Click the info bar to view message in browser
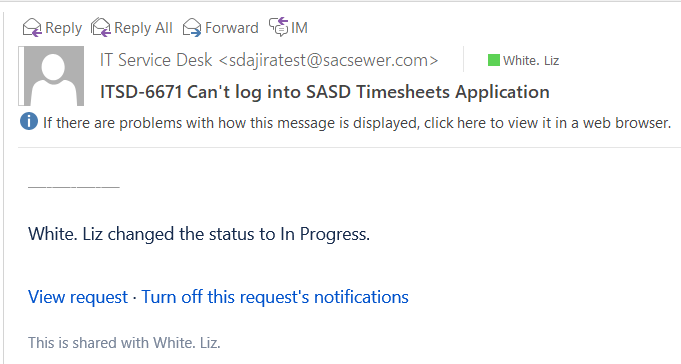The height and width of the screenshot is (364, 681). [357, 123]
